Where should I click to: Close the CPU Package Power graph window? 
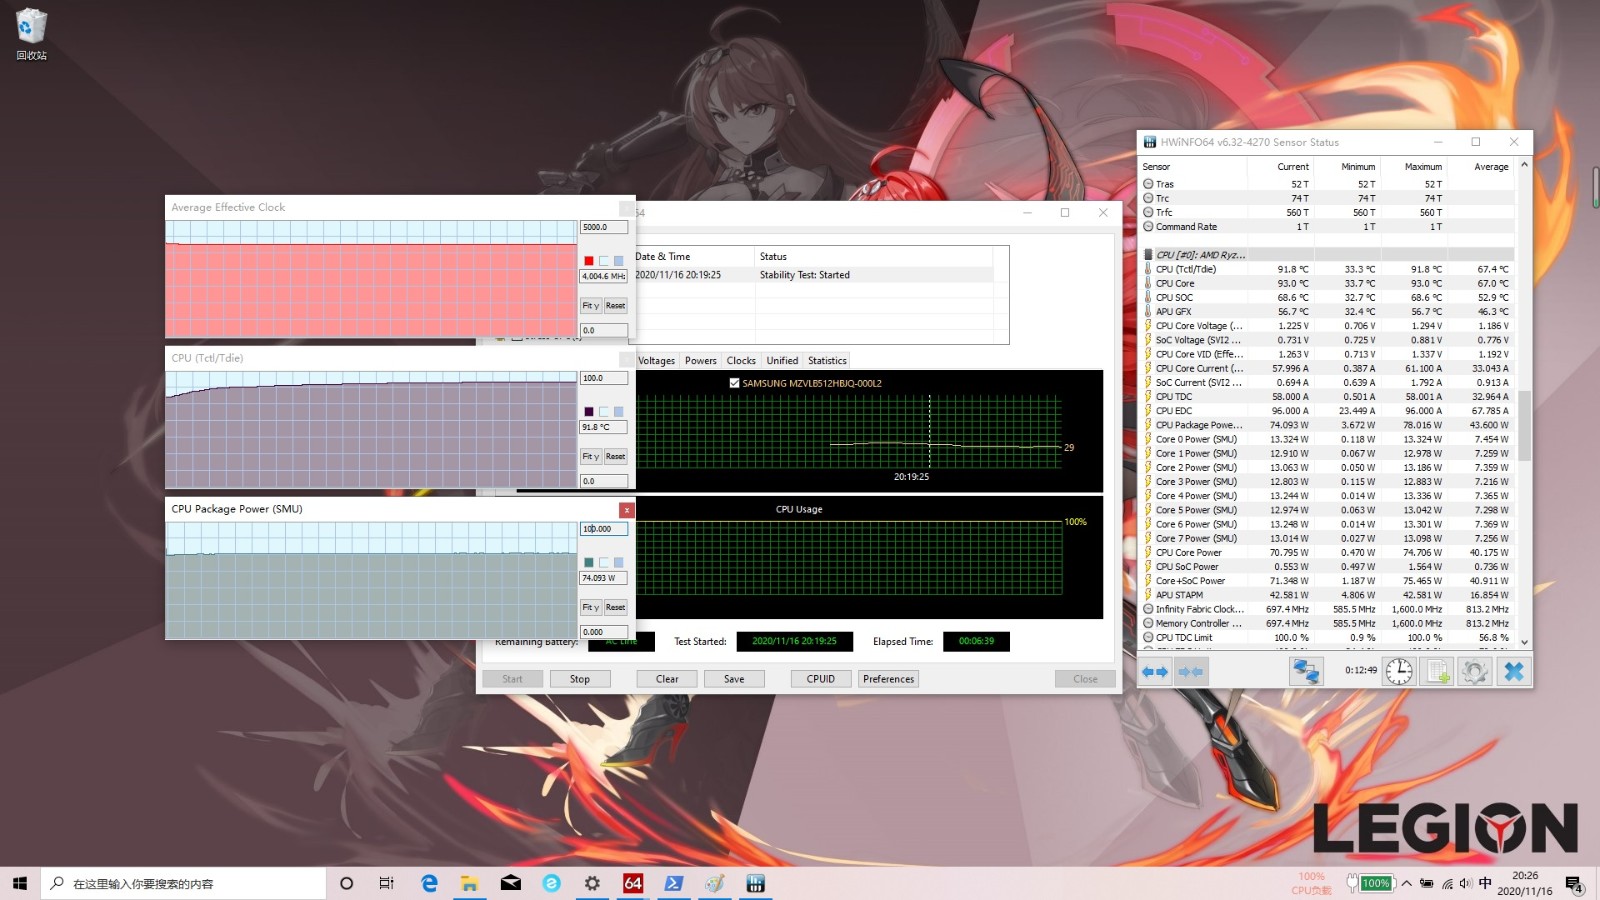point(626,510)
